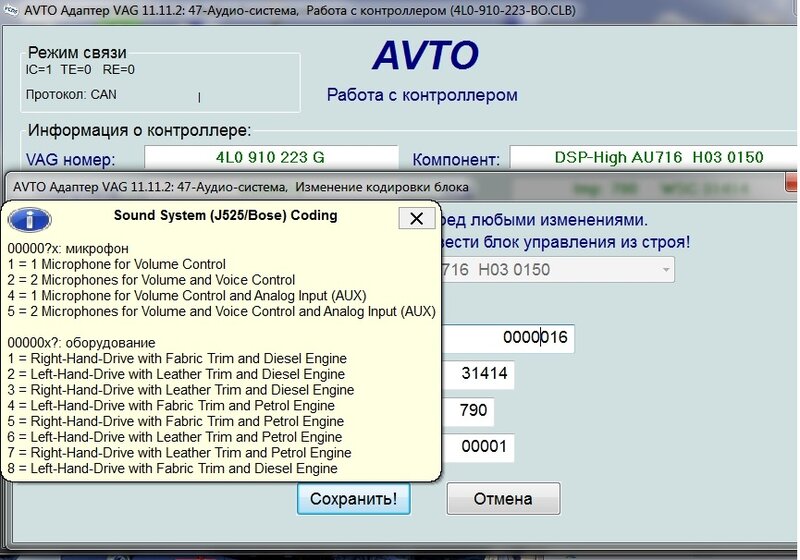Click 'Right-Hand-Drive with Fabric Trim and Petrol Engine'

point(187,421)
